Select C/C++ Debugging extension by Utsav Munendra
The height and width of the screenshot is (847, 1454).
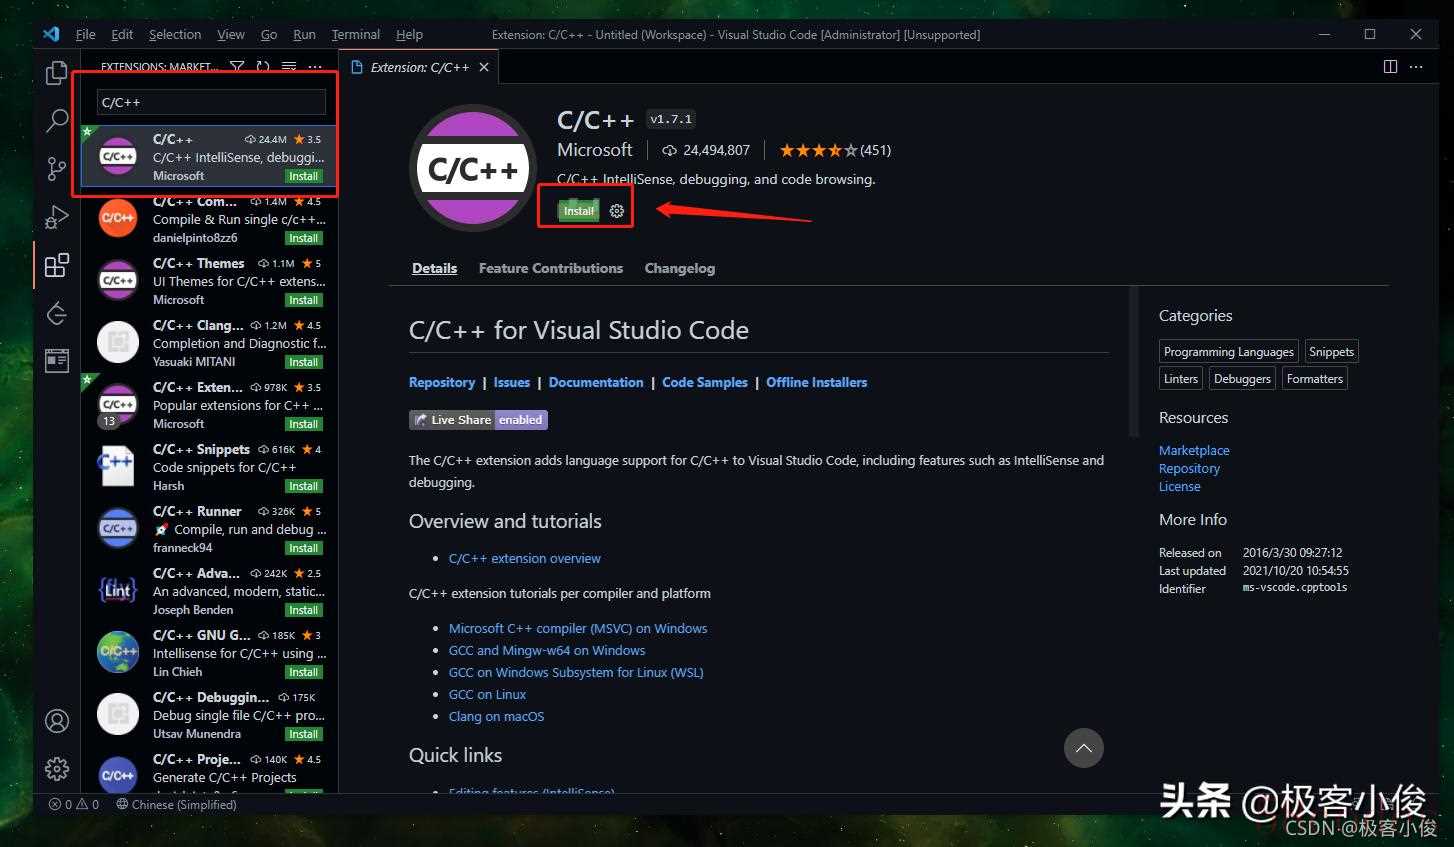(209, 714)
